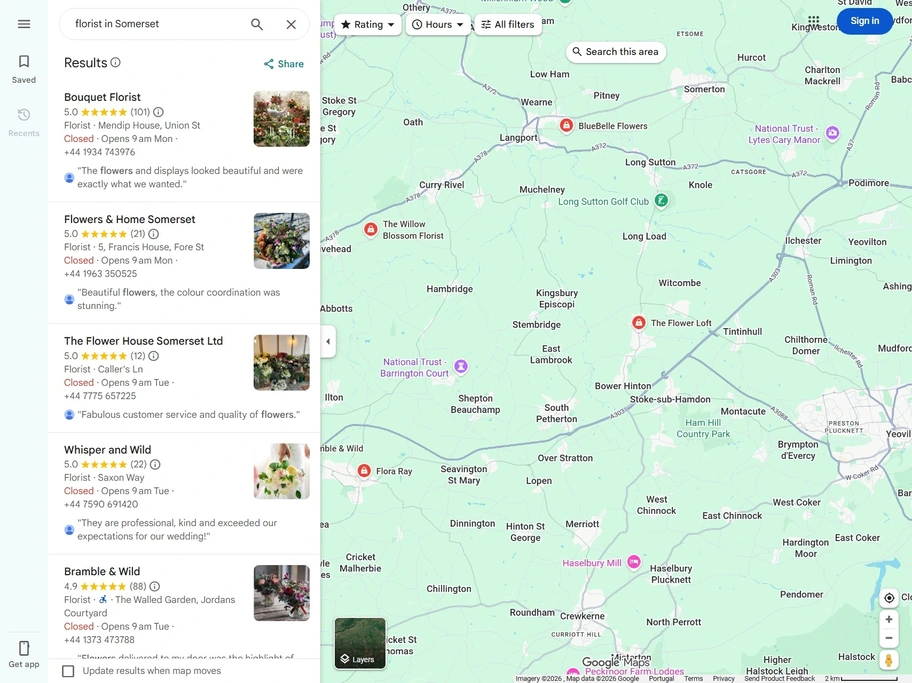Click wheelchair accessible icon for Bramble & Wild
This screenshot has width=912, height=683.
(x=103, y=599)
